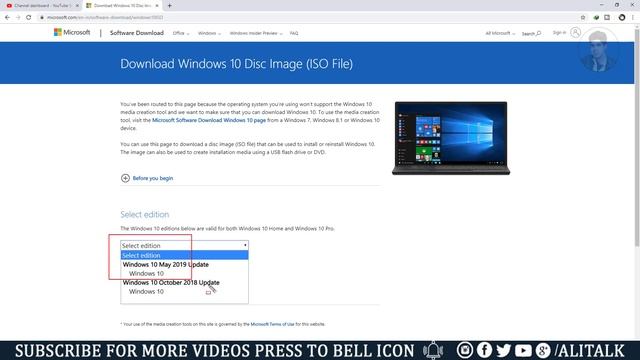Open Microsoft Software Download Windows 10 page link
This screenshot has height=360, width=640.
click(209, 120)
